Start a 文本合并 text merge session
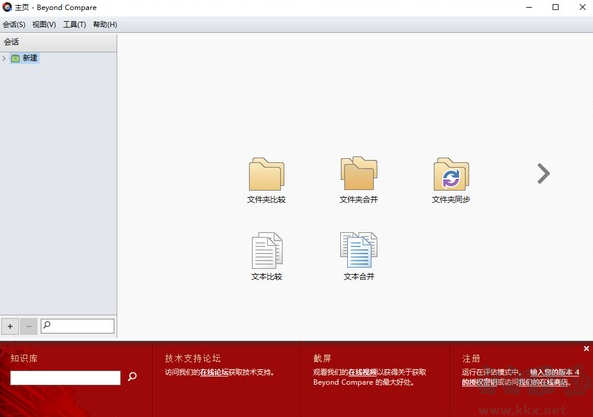This screenshot has width=593, height=417. point(359,256)
